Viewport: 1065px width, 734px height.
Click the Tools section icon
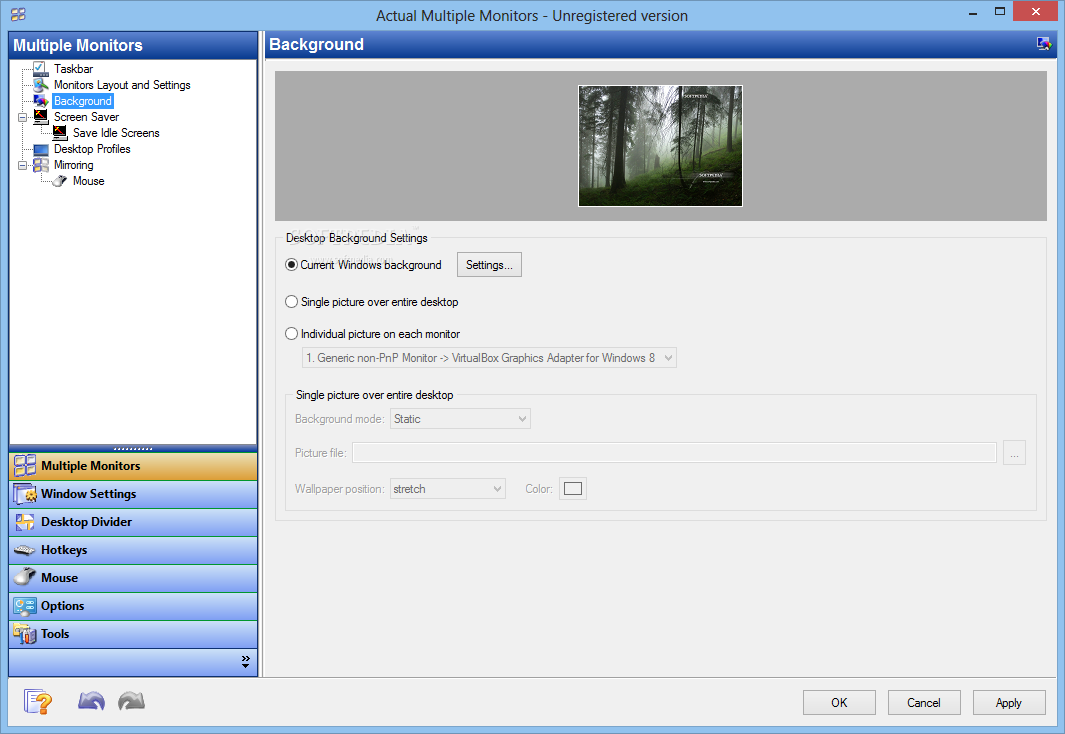[x=25, y=634]
